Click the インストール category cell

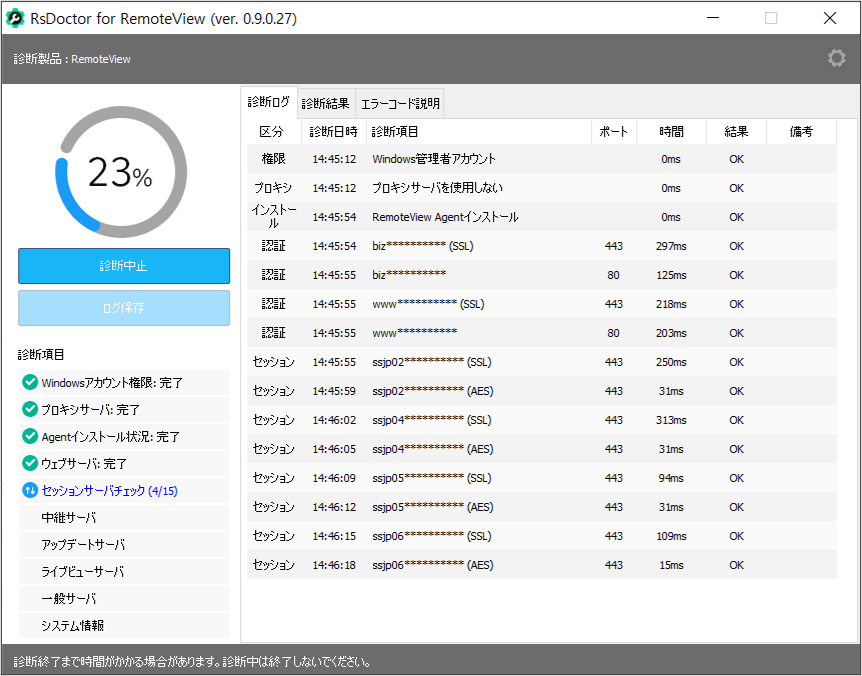tap(274, 217)
